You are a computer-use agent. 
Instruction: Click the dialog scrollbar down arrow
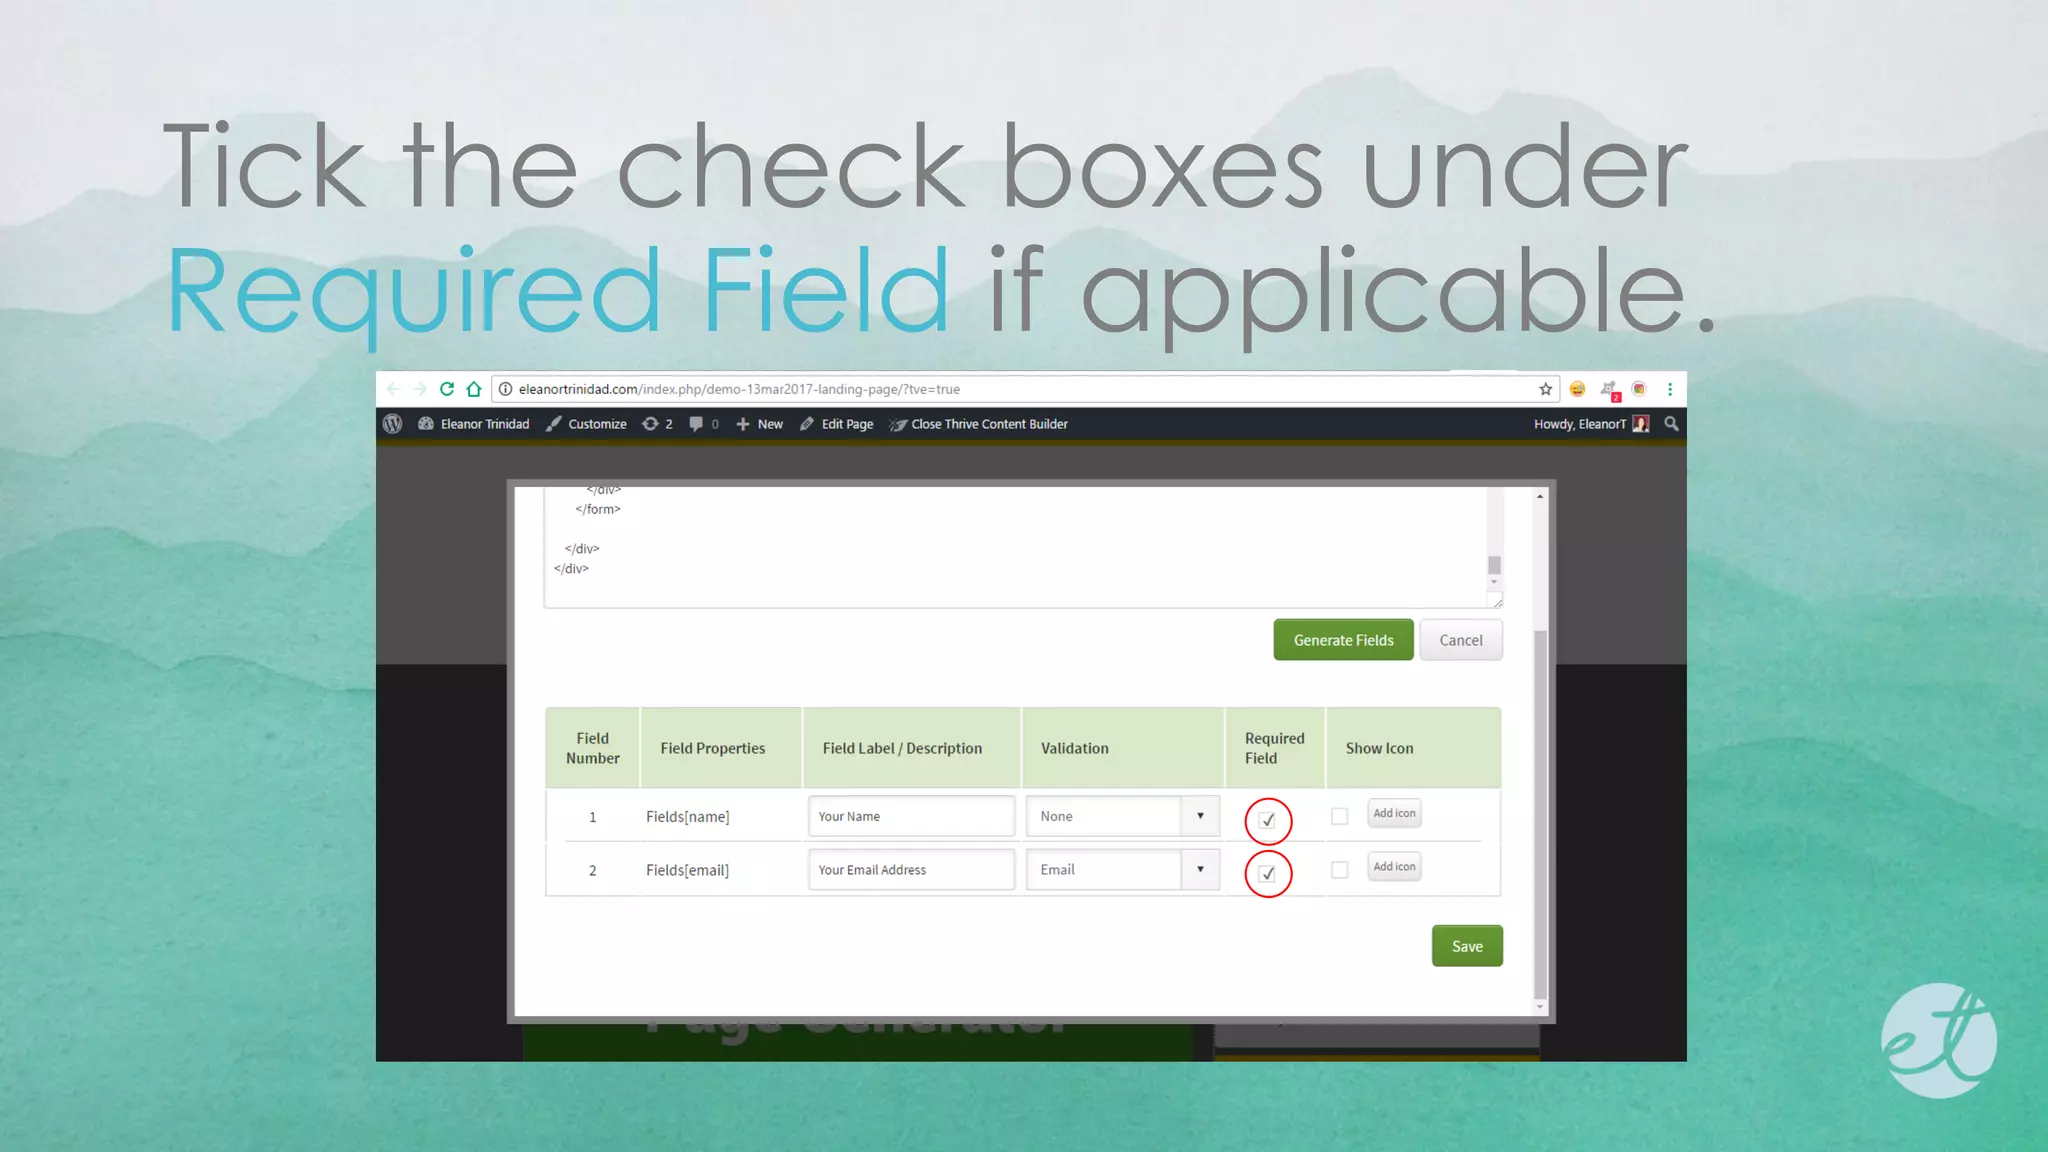point(1540,1007)
